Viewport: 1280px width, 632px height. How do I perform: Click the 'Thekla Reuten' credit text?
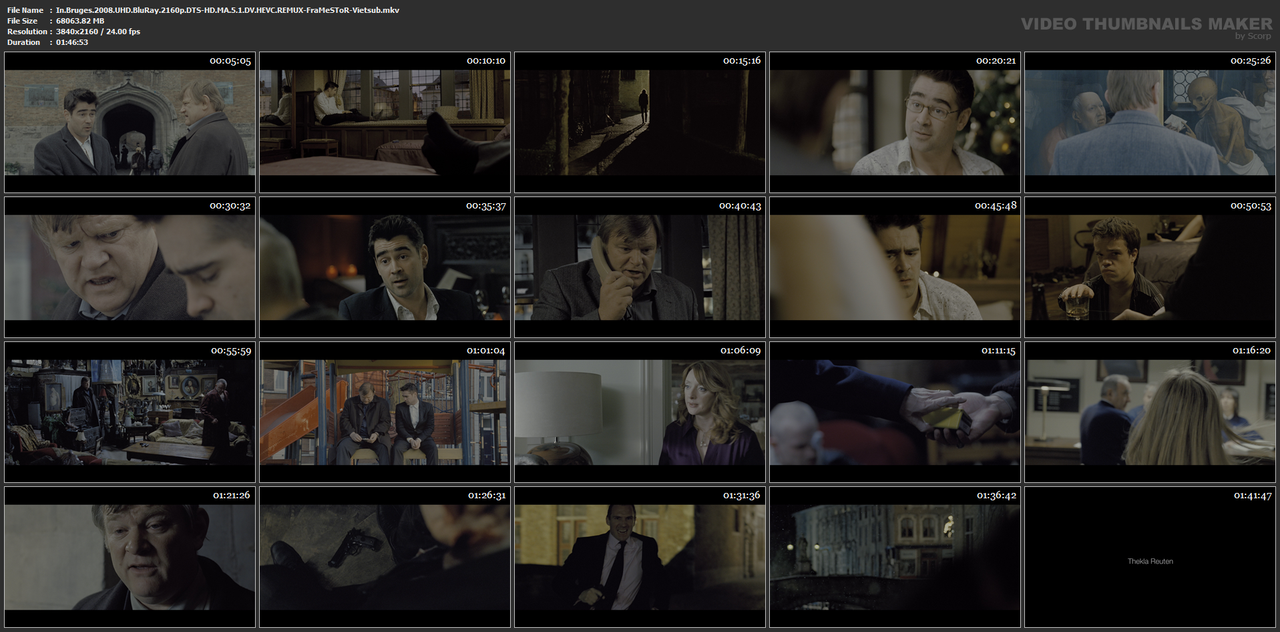pyautogui.click(x=1150, y=561)
